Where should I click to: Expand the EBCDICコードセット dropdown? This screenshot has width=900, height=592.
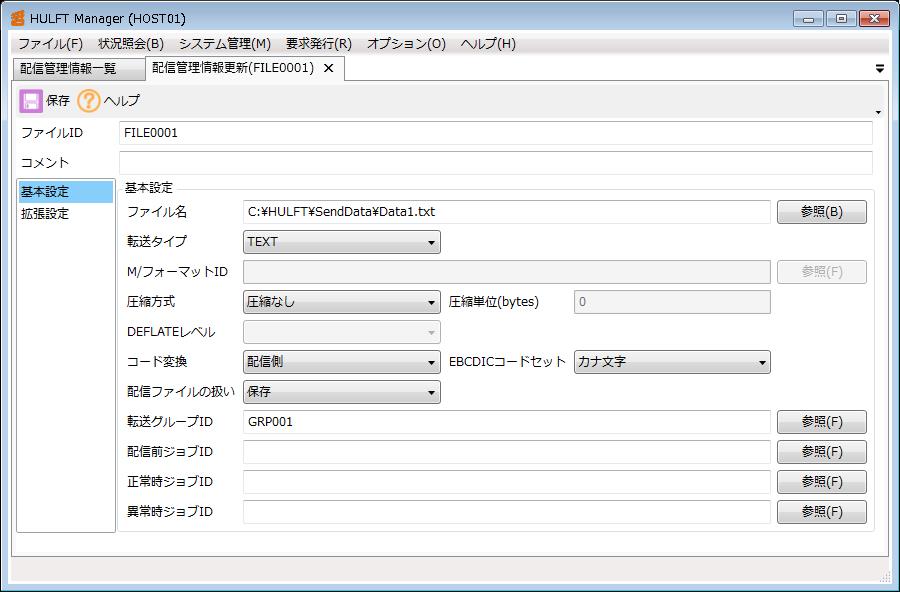[x=671, y=362]
